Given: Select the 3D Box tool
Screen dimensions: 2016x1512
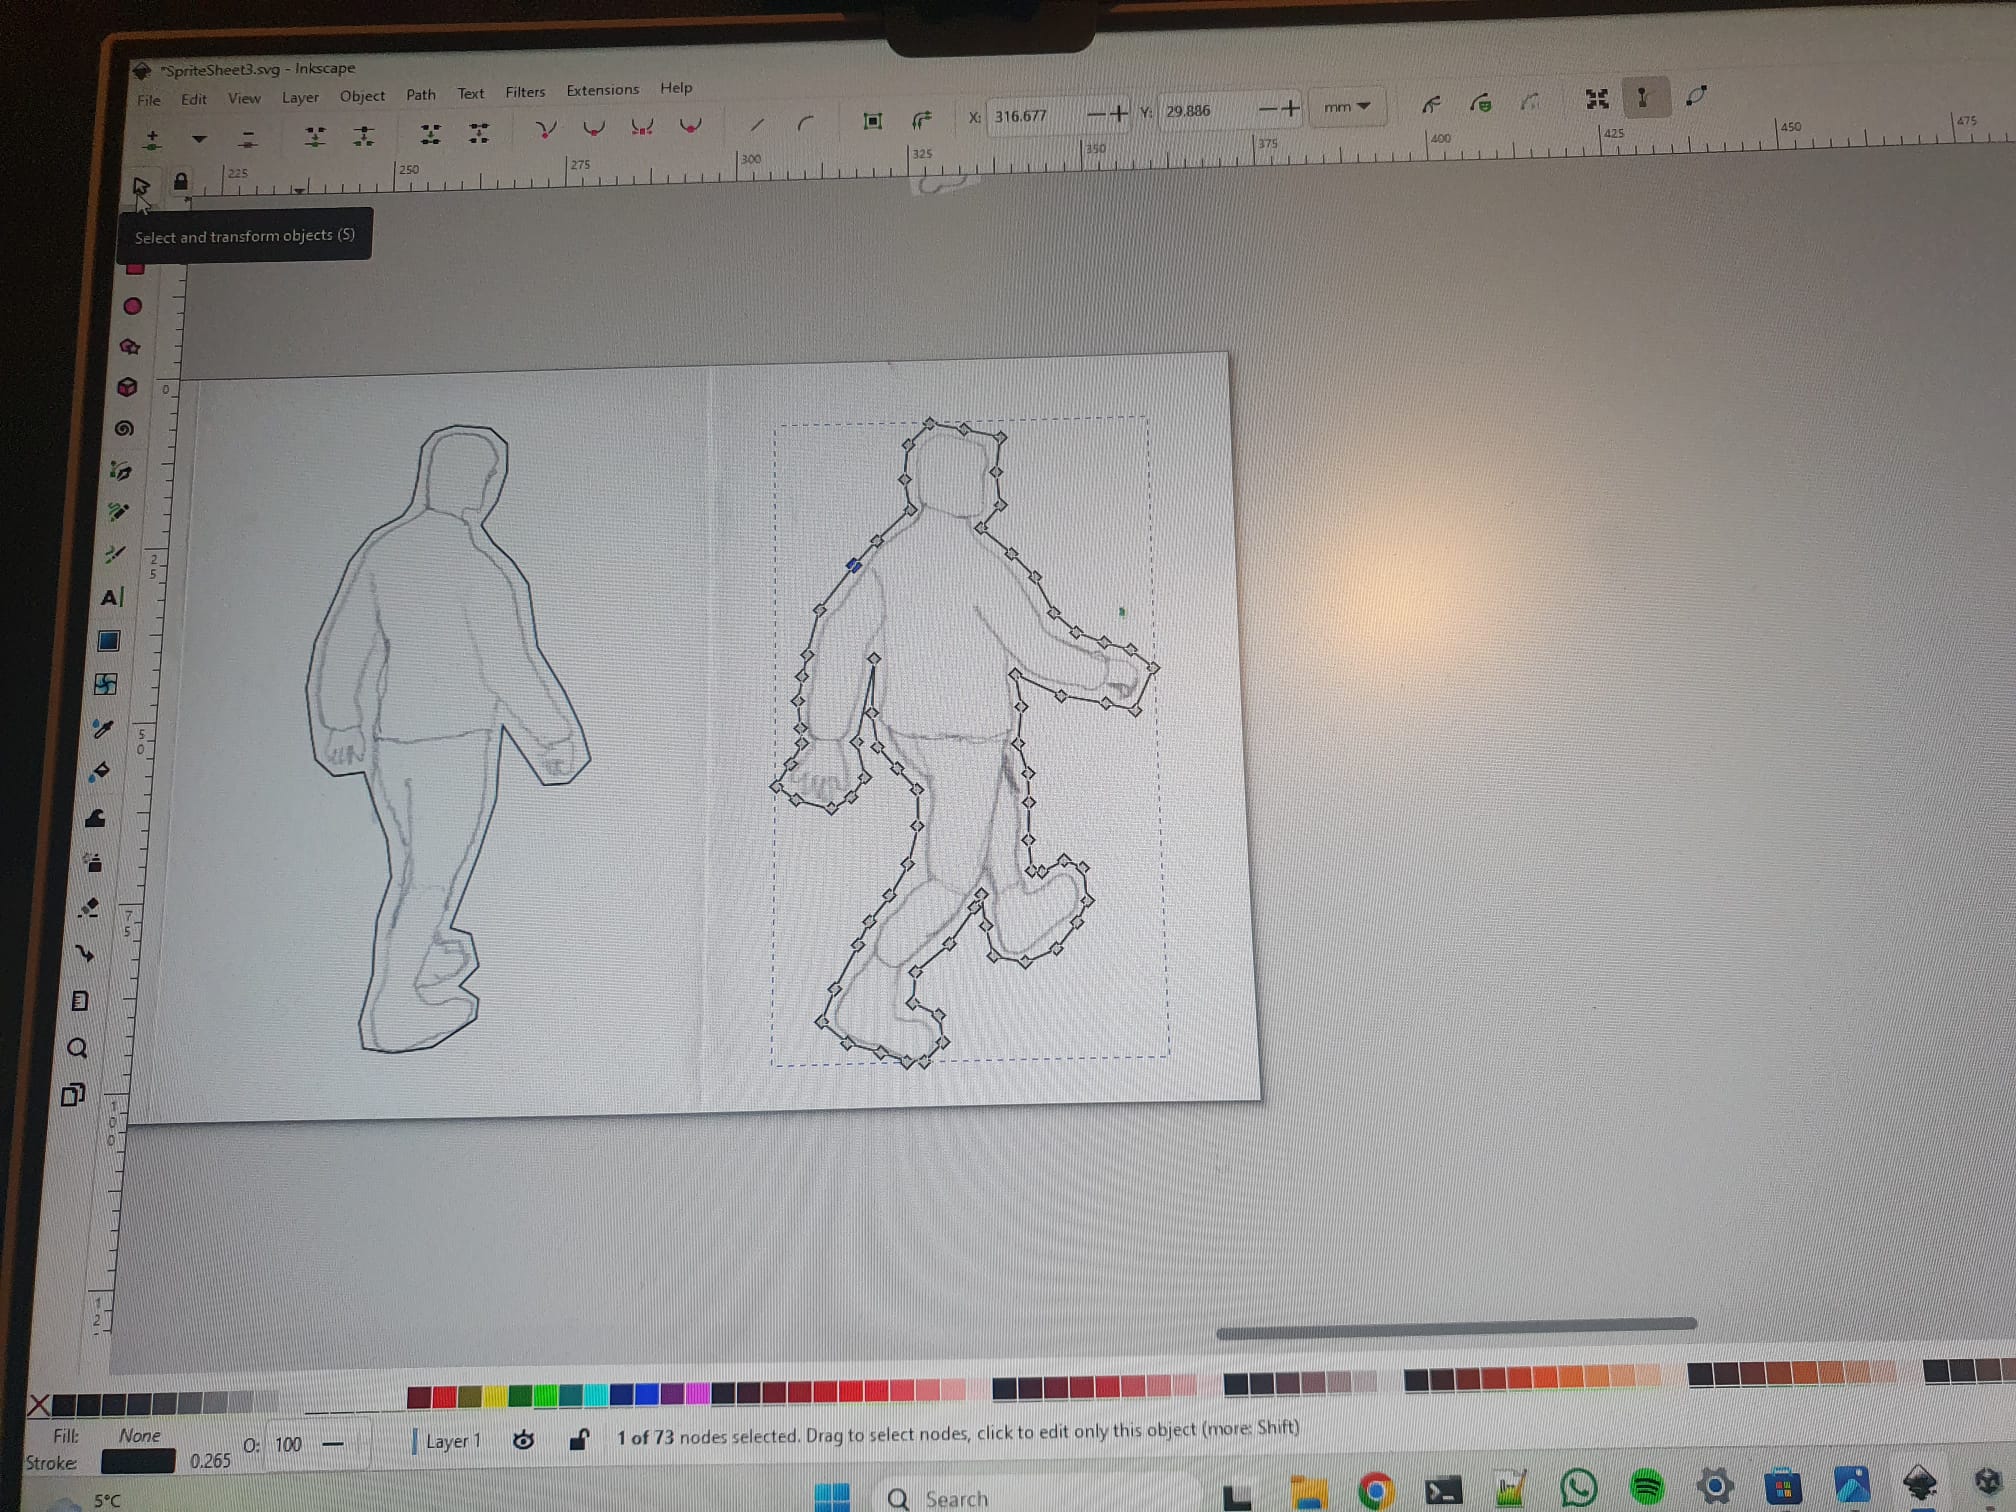Looking at the screenshot, I should 128,386.
